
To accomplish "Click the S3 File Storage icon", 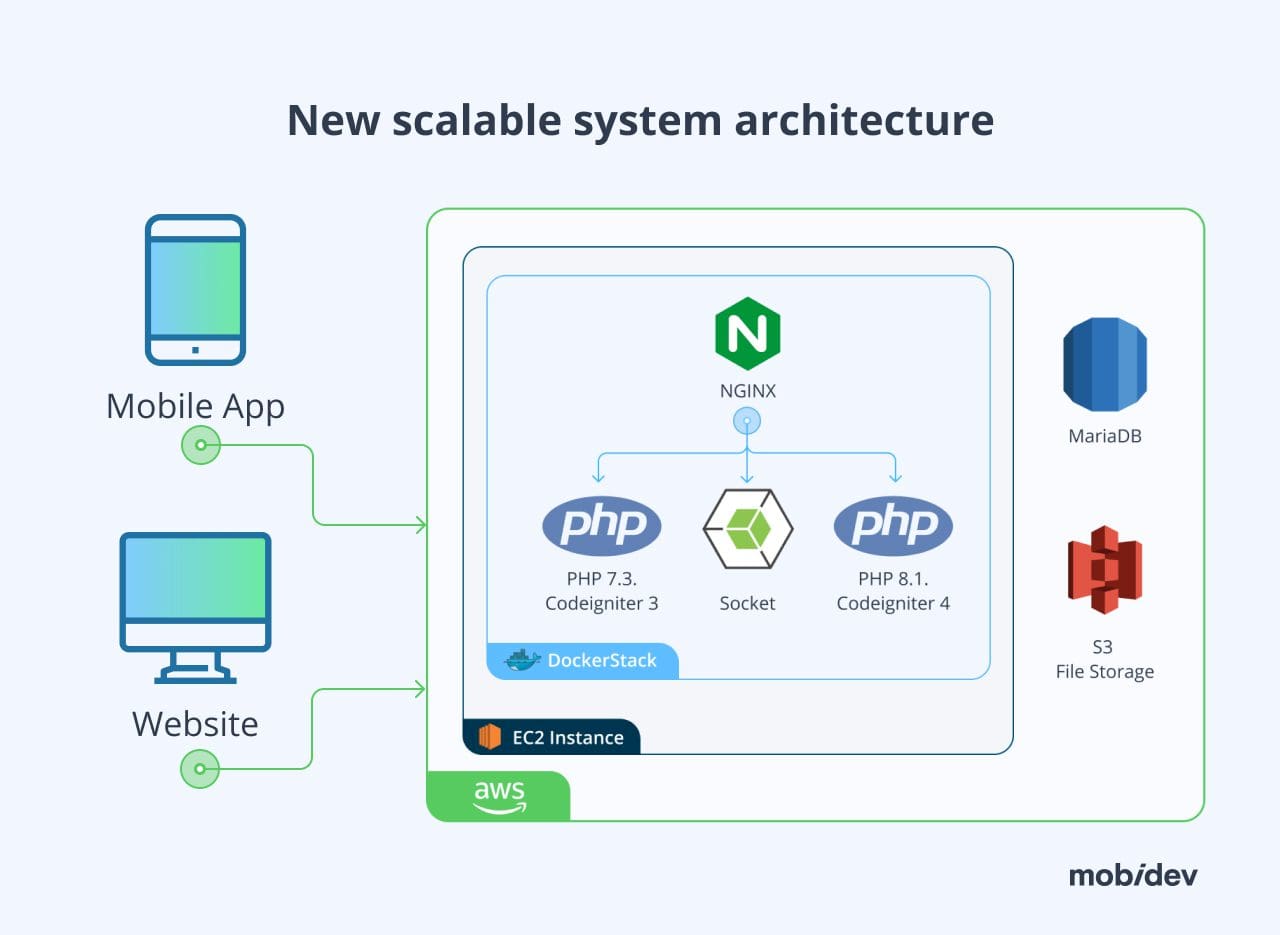I will click(1104, 569).
